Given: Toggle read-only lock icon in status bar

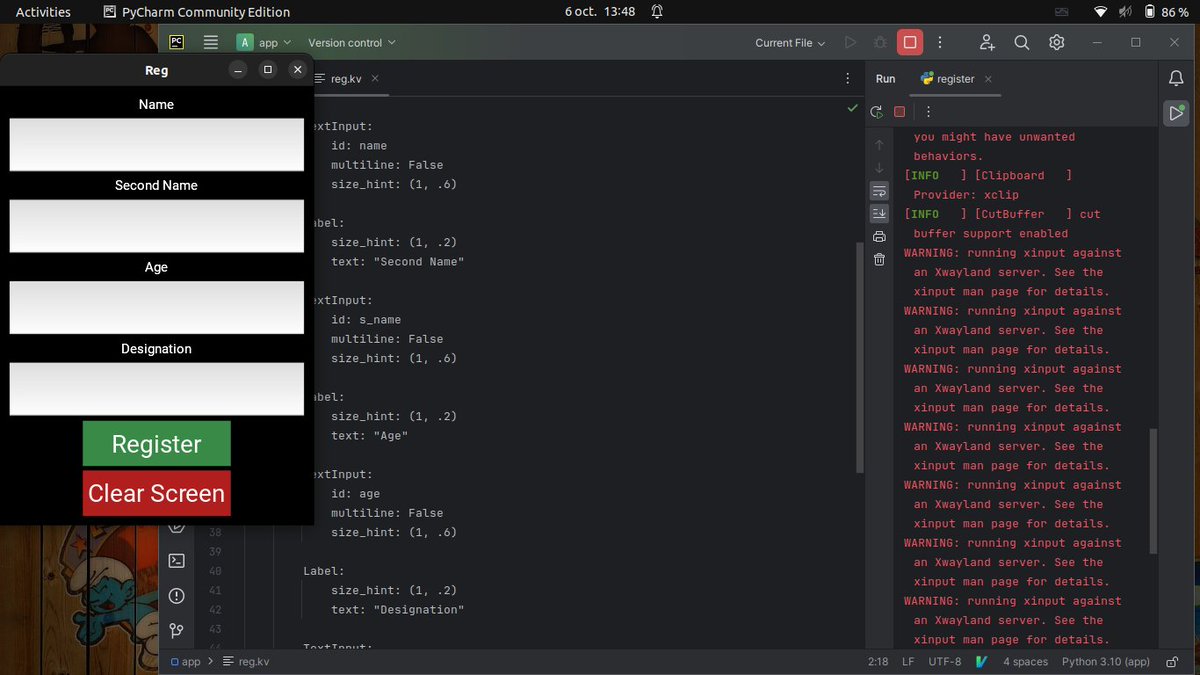Looking at the screenshot, I should [x=1171, y=662].
